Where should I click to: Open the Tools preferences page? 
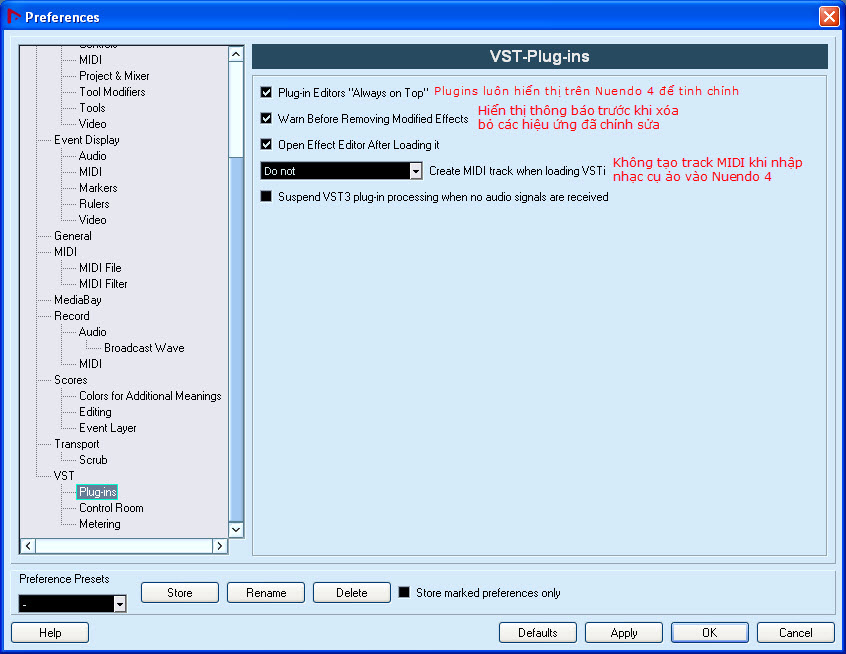[x=92, y=108]
